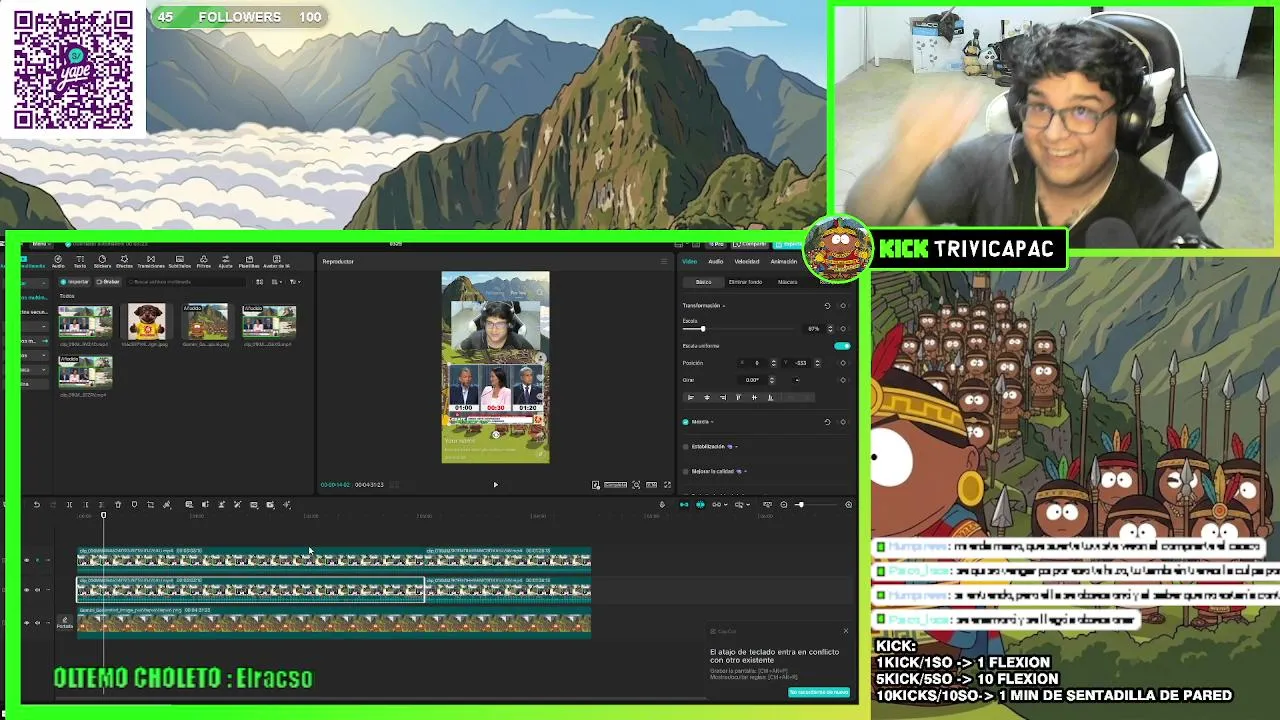This screenshot has width=1280, height=720.
Task: Click the teal button in shortcut conflict notification
Action: point(819,692)
